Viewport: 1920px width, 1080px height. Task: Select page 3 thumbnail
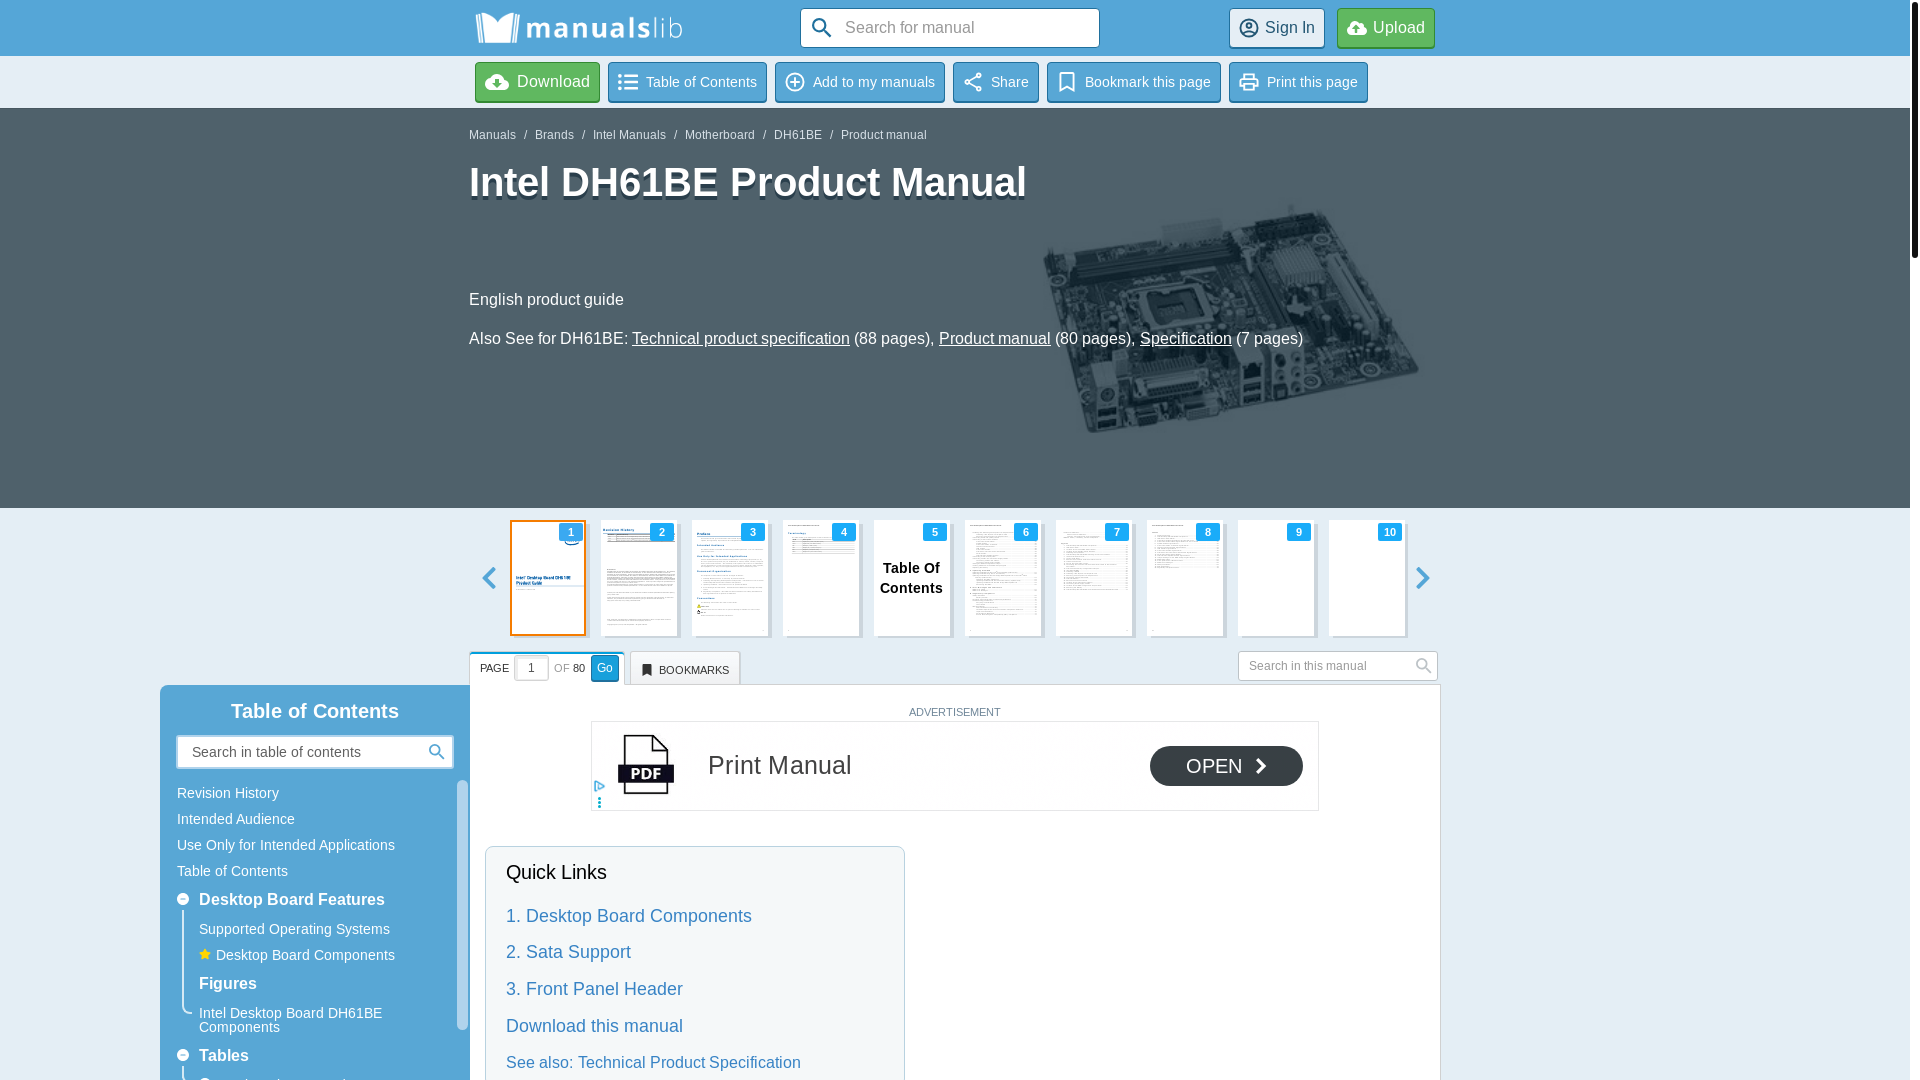(x=730, y=578)
